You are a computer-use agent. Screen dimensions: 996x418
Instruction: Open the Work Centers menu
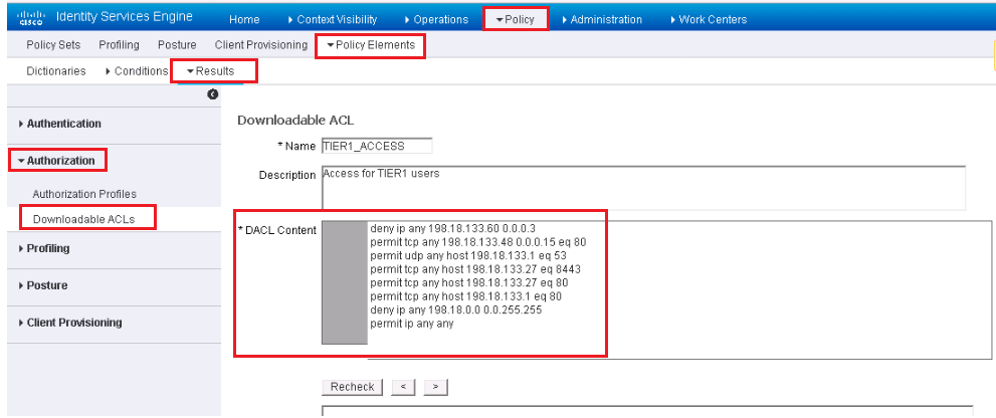pos(708,20)
